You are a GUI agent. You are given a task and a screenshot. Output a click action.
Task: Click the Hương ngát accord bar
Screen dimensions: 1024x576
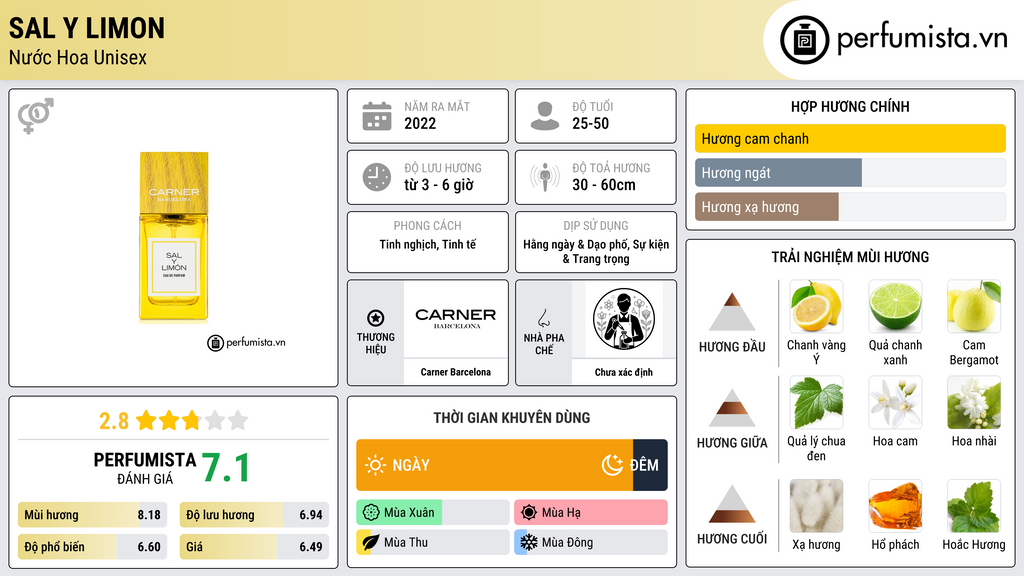point(850,173)
